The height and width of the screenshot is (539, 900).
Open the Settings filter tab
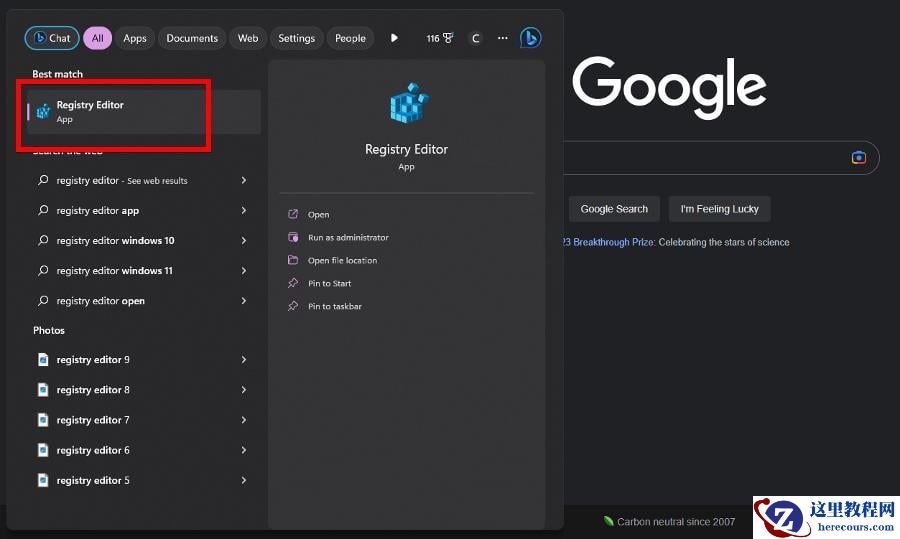click(296, 38)
